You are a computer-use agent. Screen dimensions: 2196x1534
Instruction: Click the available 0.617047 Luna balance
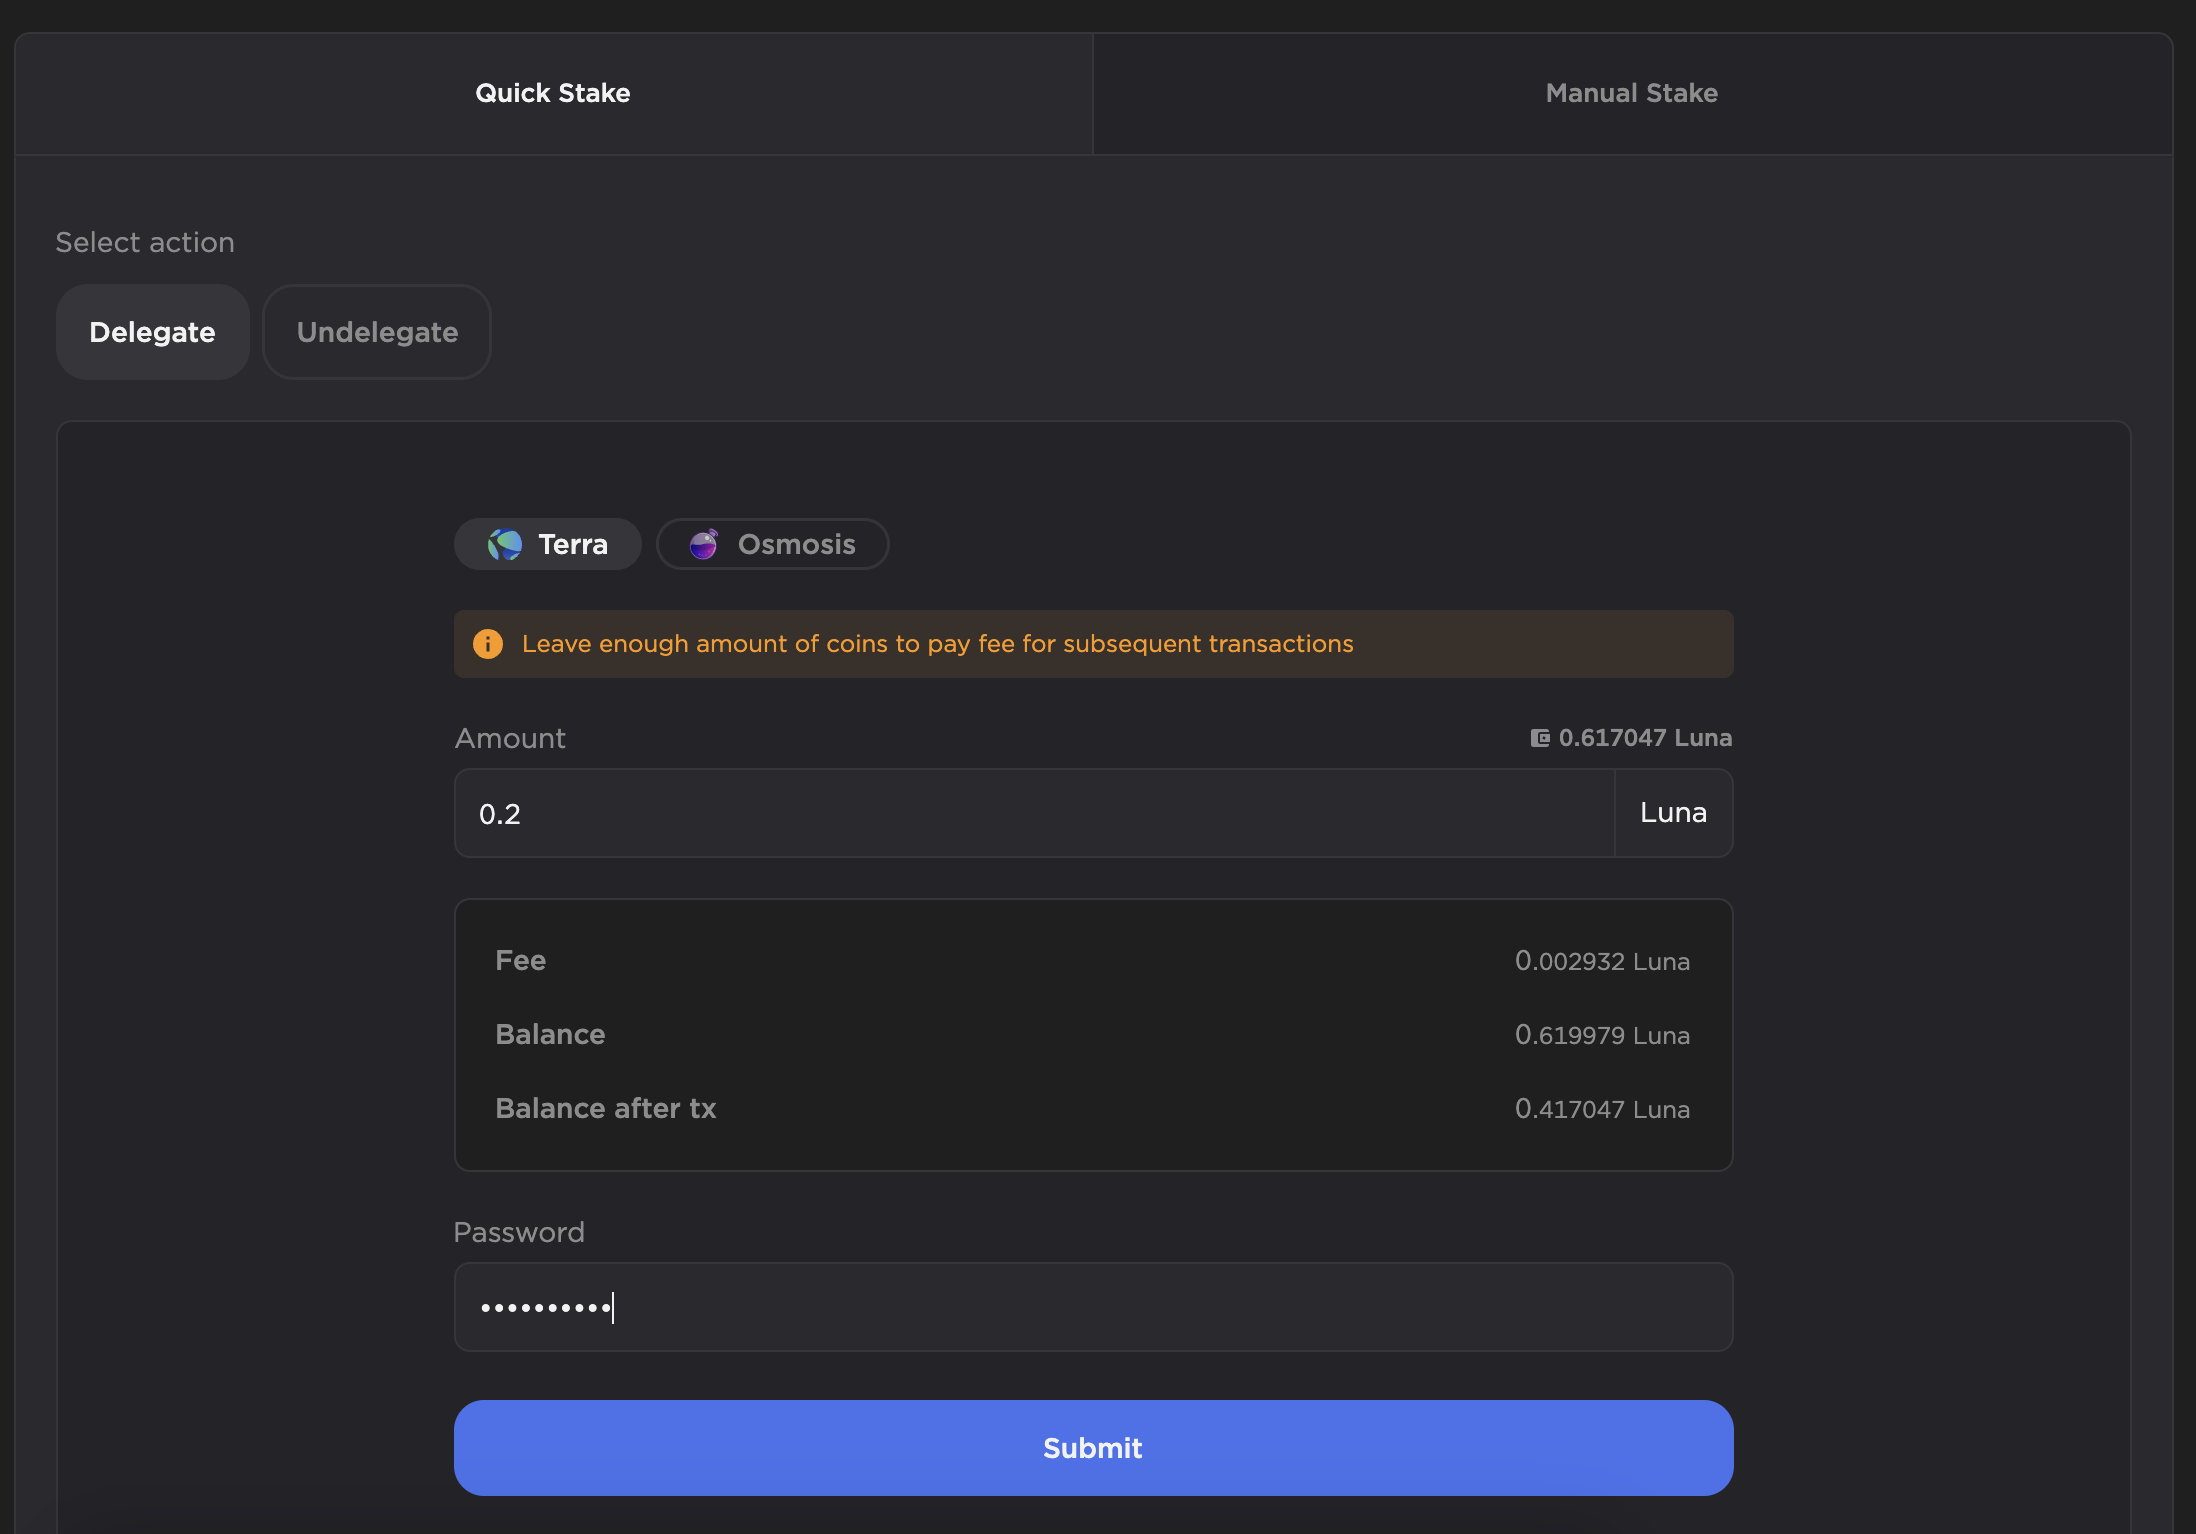click(x=1645, y=738)
